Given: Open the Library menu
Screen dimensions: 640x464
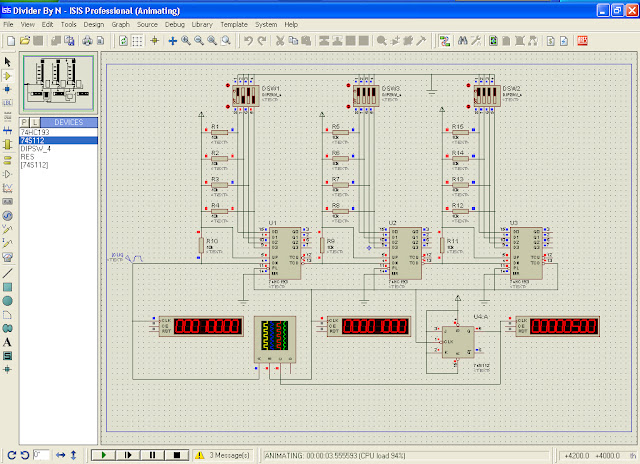Looking at the screenshot, I should tap(202, 24).
